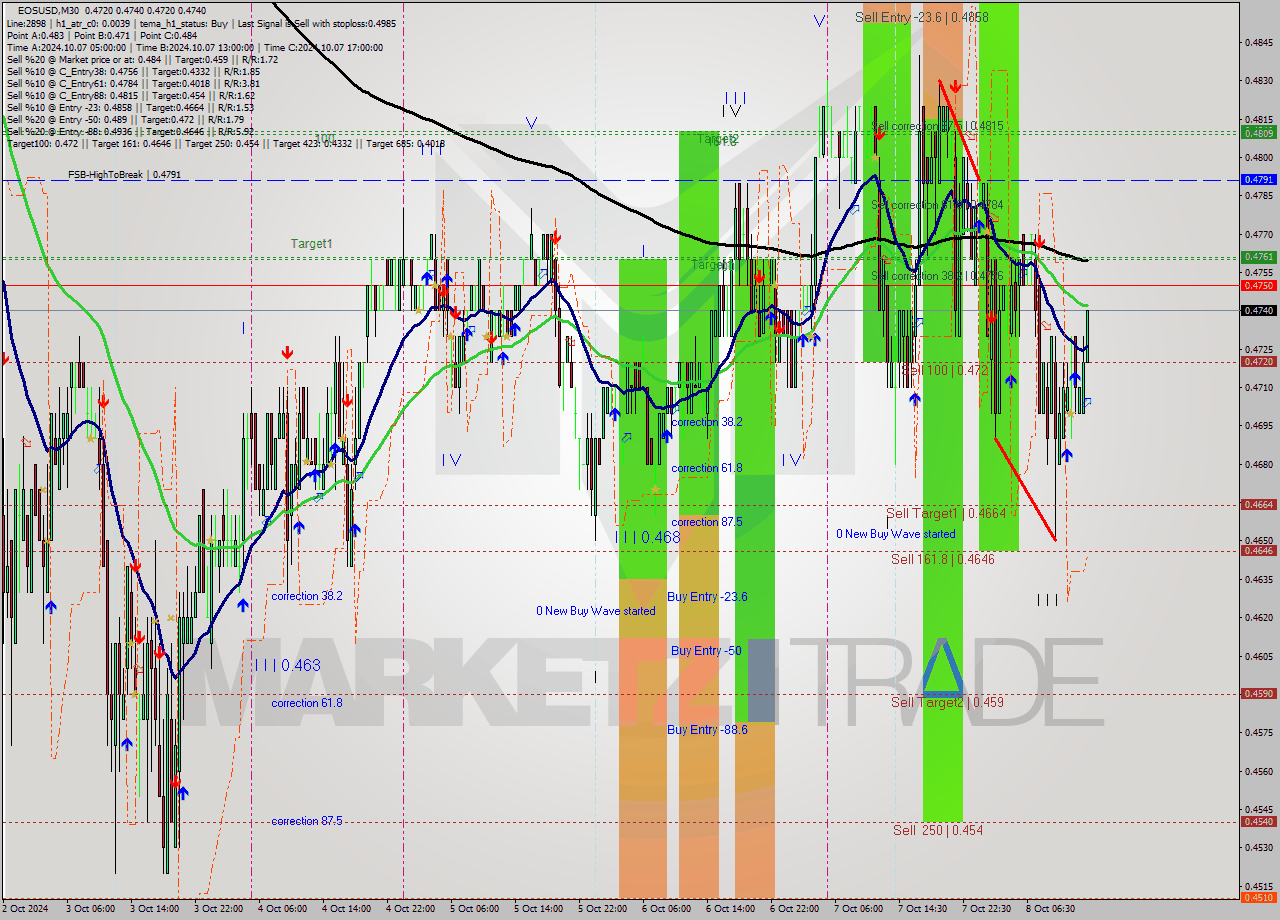Click the 0.4830 price scale value

1258,80
